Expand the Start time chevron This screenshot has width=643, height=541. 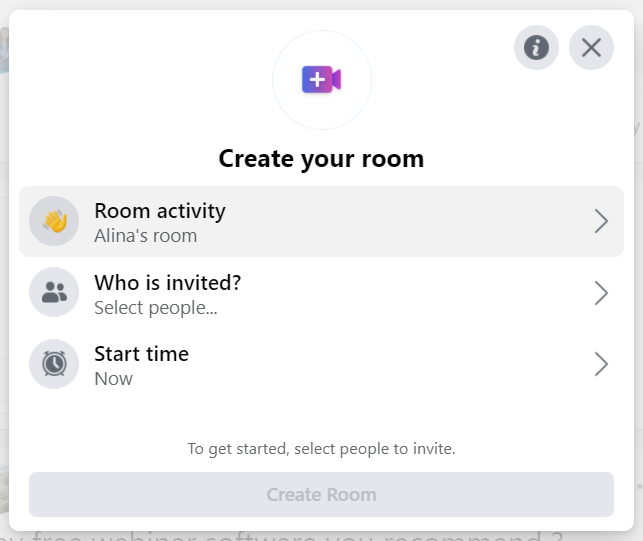[x=601, y=364]
